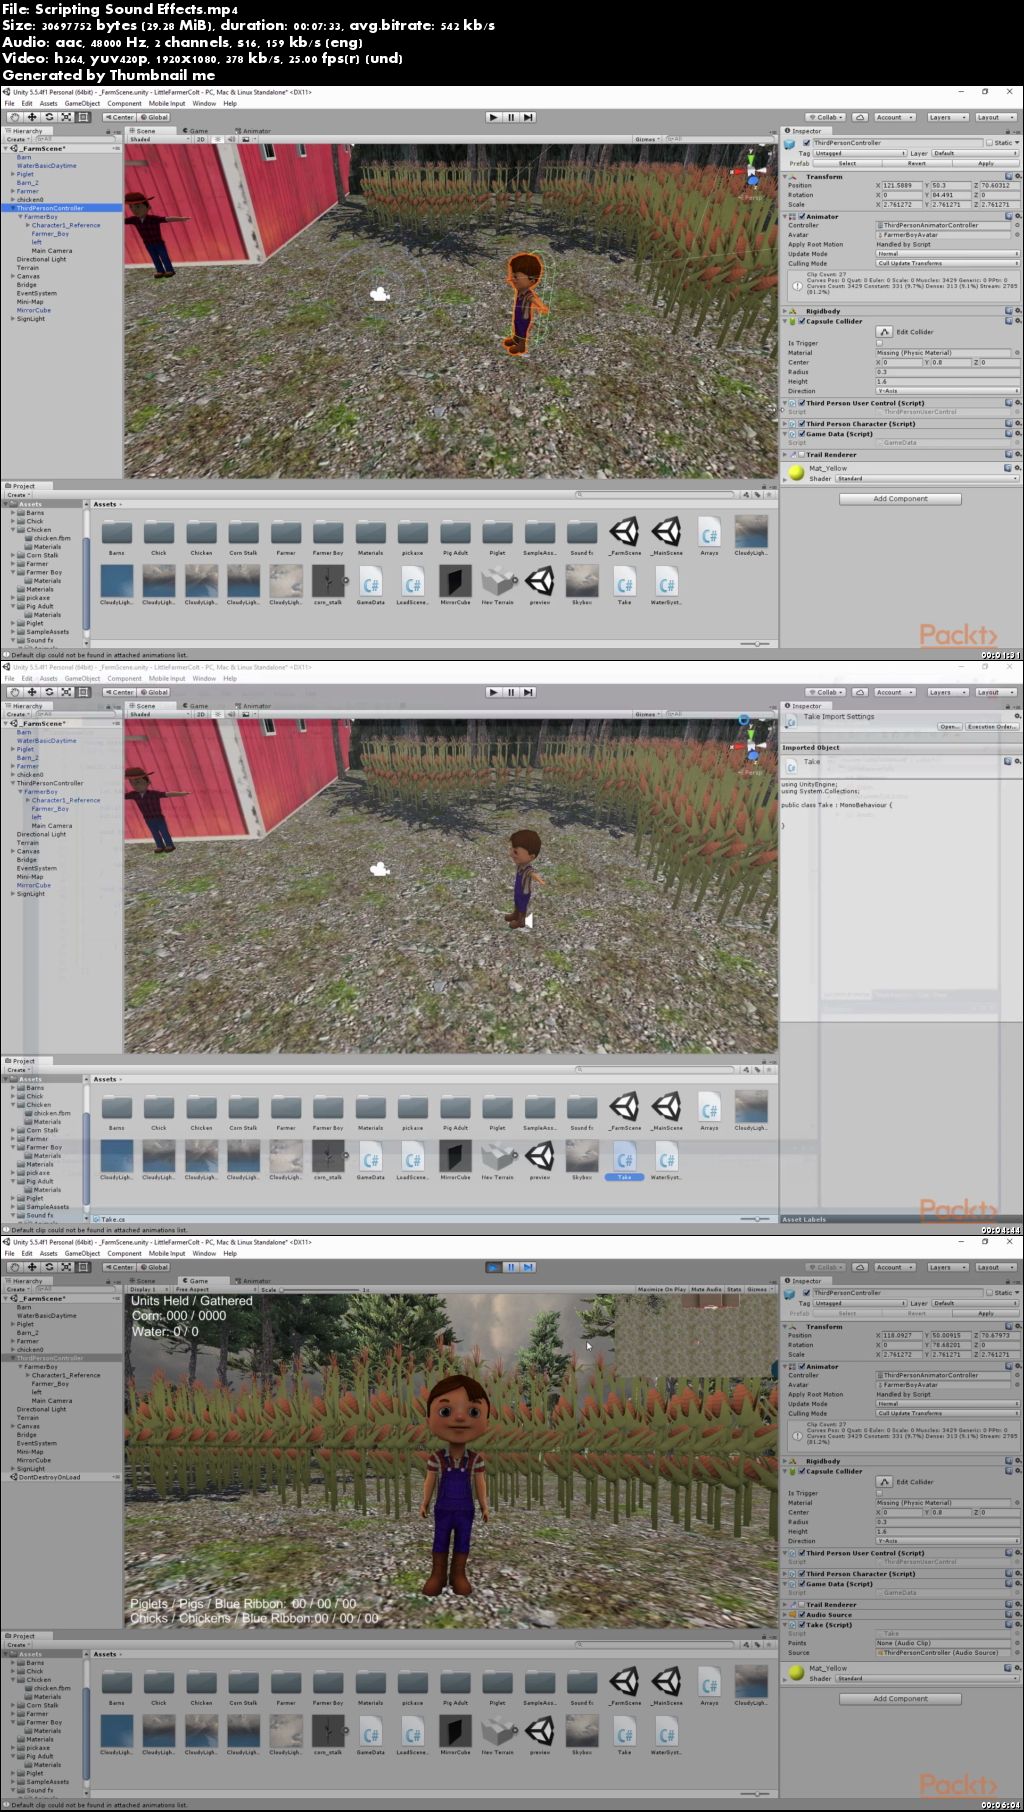Switch to the Scene tab in the bottom frame

tap(145, 1281)
